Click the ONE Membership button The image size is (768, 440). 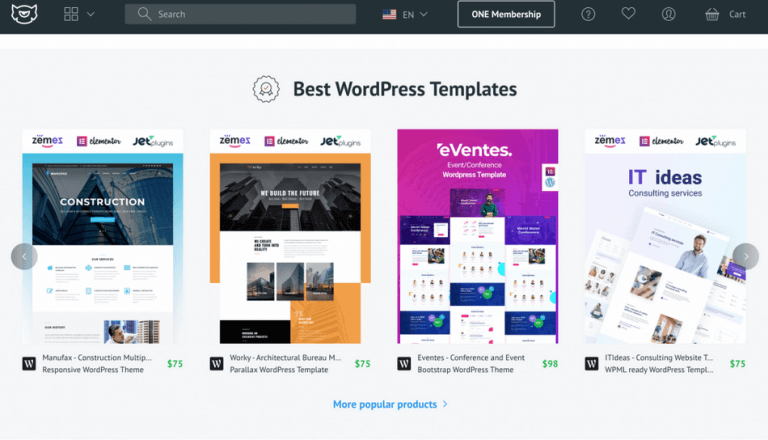click(506, 14)
